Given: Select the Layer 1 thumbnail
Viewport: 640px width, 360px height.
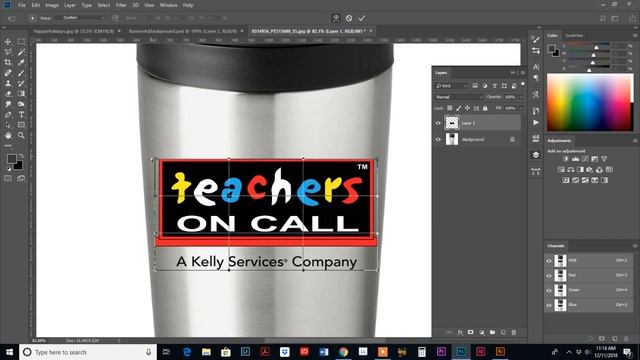Looking at the screenshot, I should 451,123.
